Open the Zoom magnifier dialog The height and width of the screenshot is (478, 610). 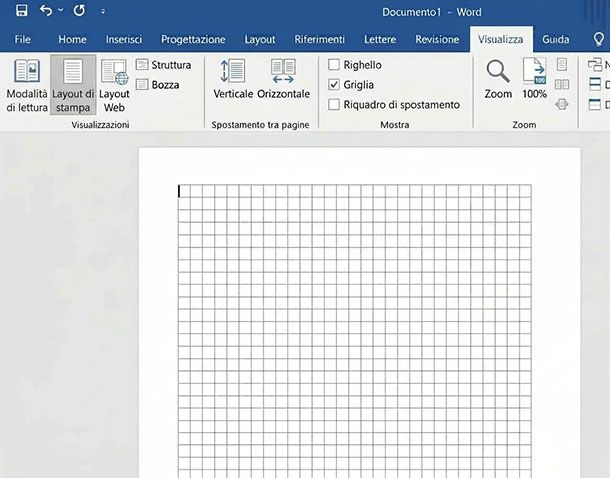(x=498, y=79)
